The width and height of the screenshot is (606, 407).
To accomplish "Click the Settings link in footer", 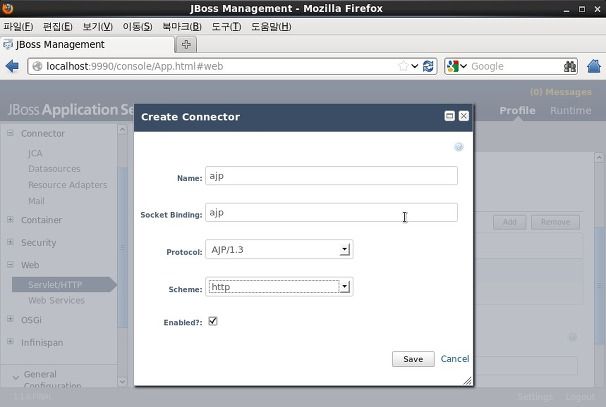I will 535,397.
